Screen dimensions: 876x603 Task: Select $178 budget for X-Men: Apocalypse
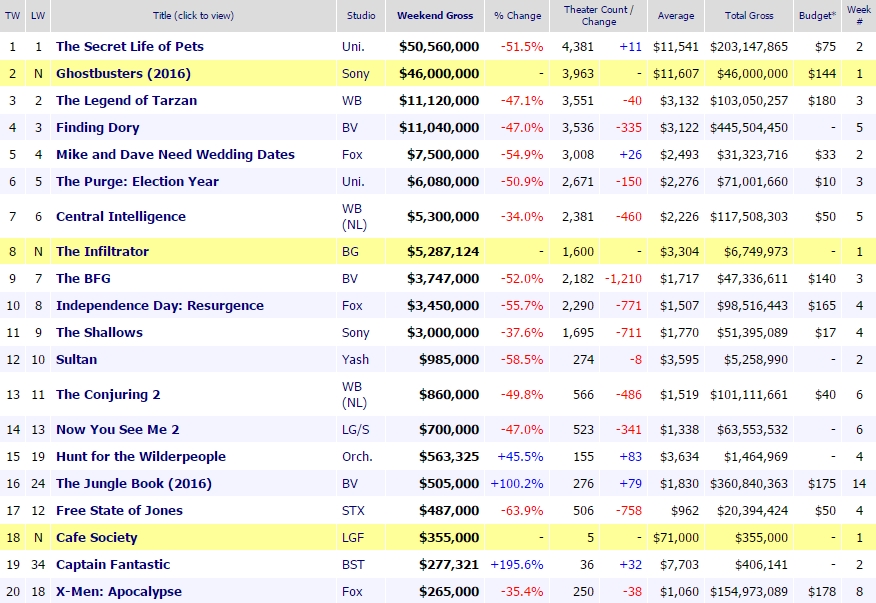(822, 591)
